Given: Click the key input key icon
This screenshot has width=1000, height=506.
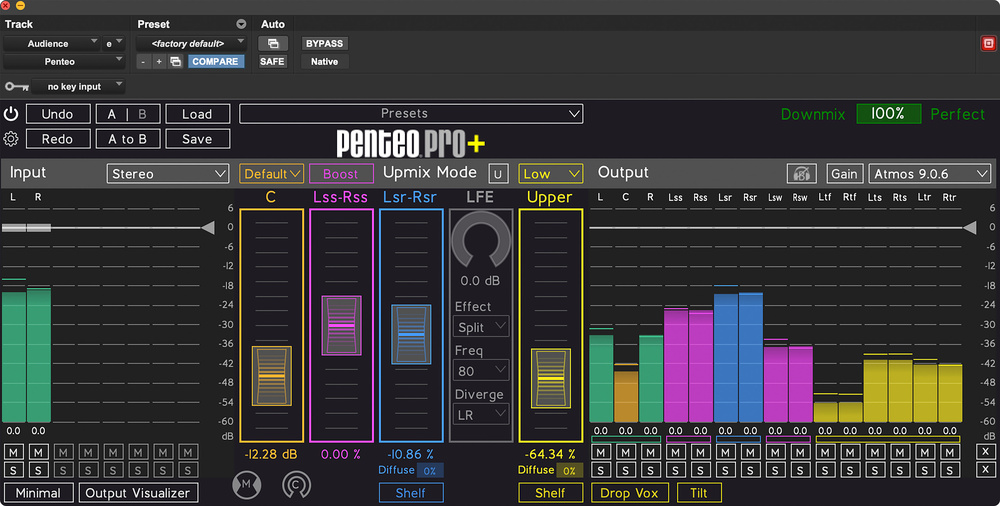Looking at the screenshot, I should pos(17,86).
